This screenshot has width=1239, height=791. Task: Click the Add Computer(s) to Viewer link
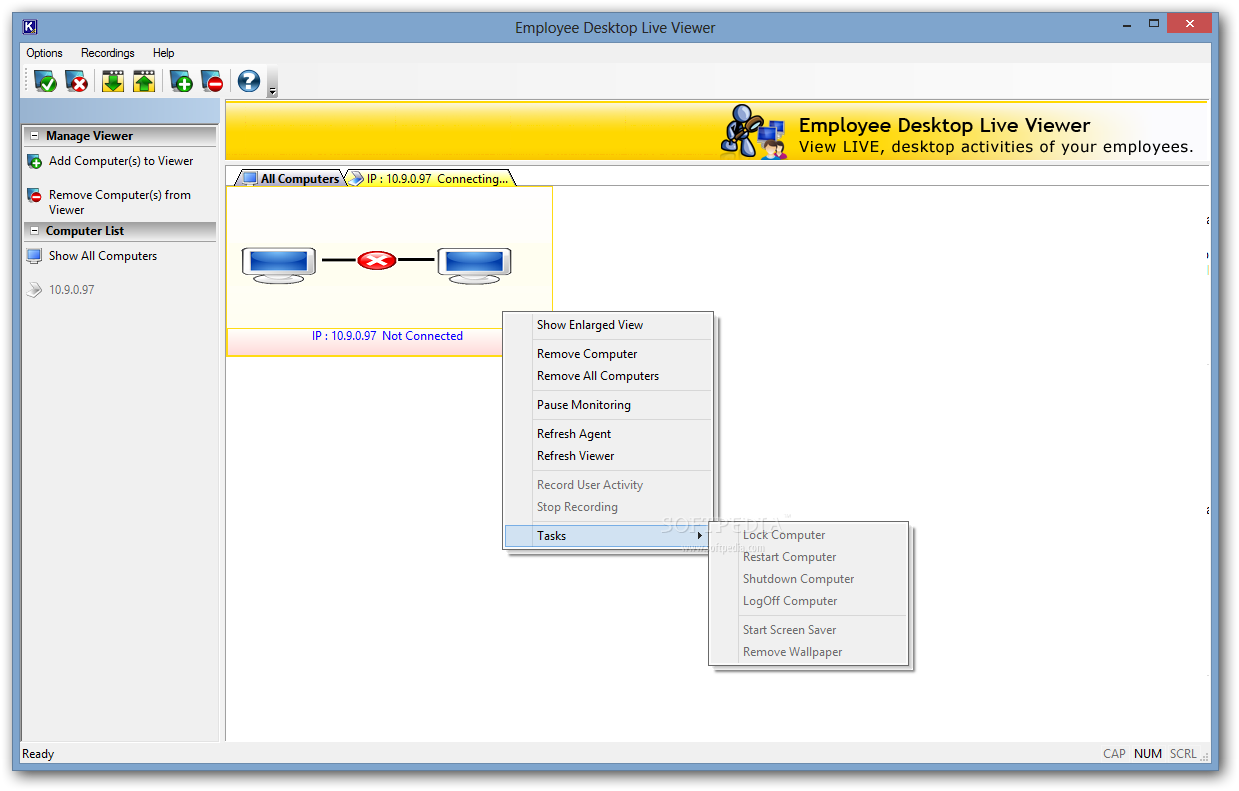point(121,161)
